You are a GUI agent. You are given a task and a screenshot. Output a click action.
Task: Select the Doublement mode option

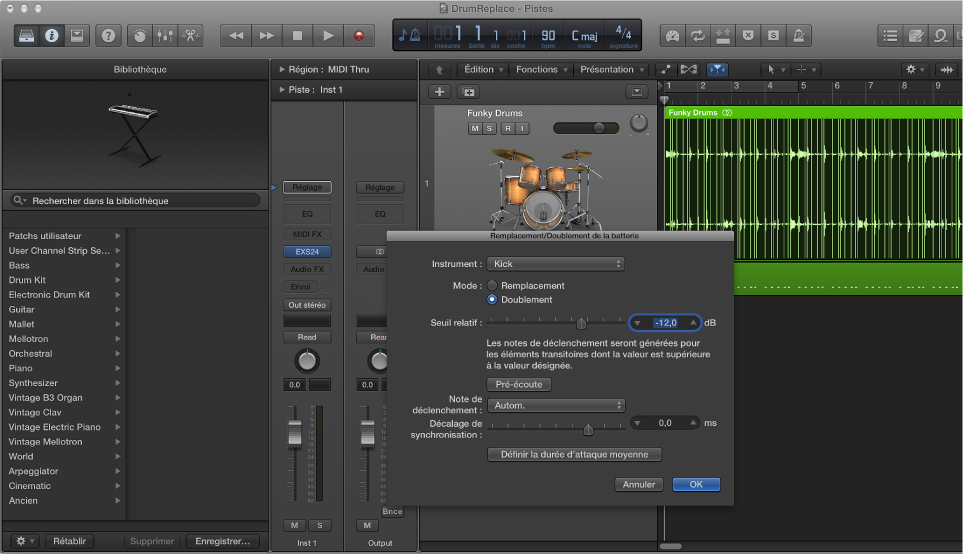(x=492, y=300)
